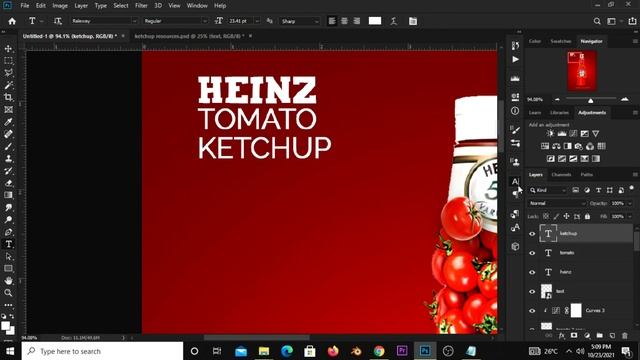Select the Eyedropper tool
Image resolution: width=640 pixels, height=360 pixels.
click(x=8, y=122)
